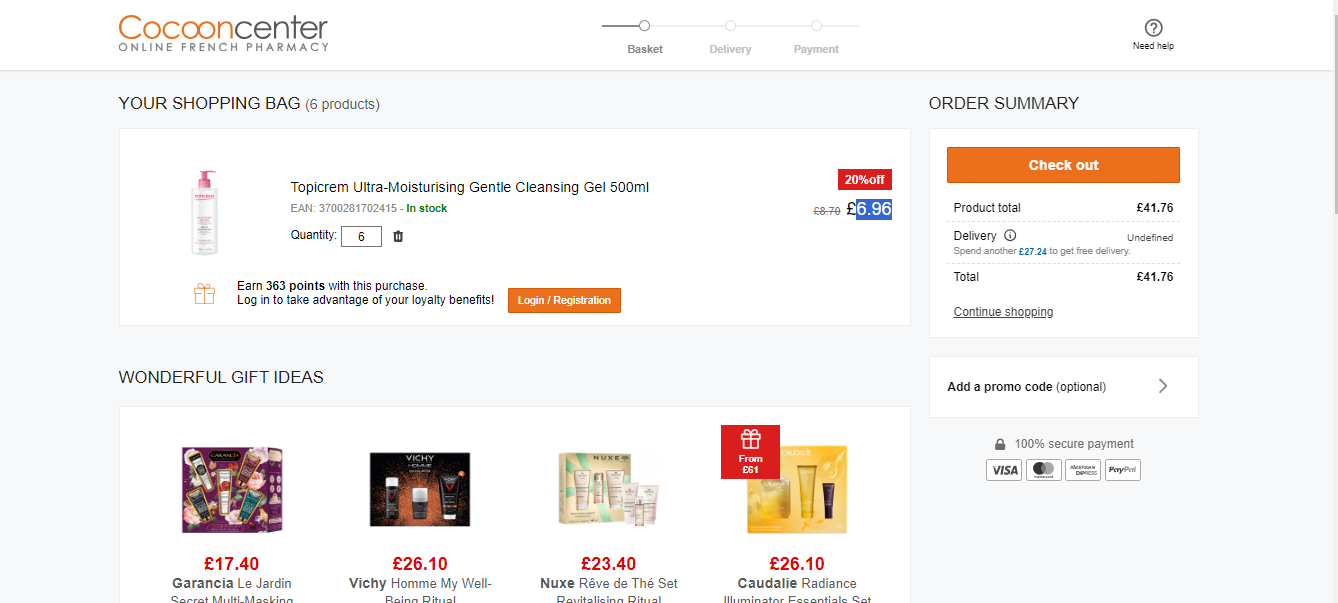Click the Login / Registration button
Screen dimensions: 1338x603
[564, 300]
